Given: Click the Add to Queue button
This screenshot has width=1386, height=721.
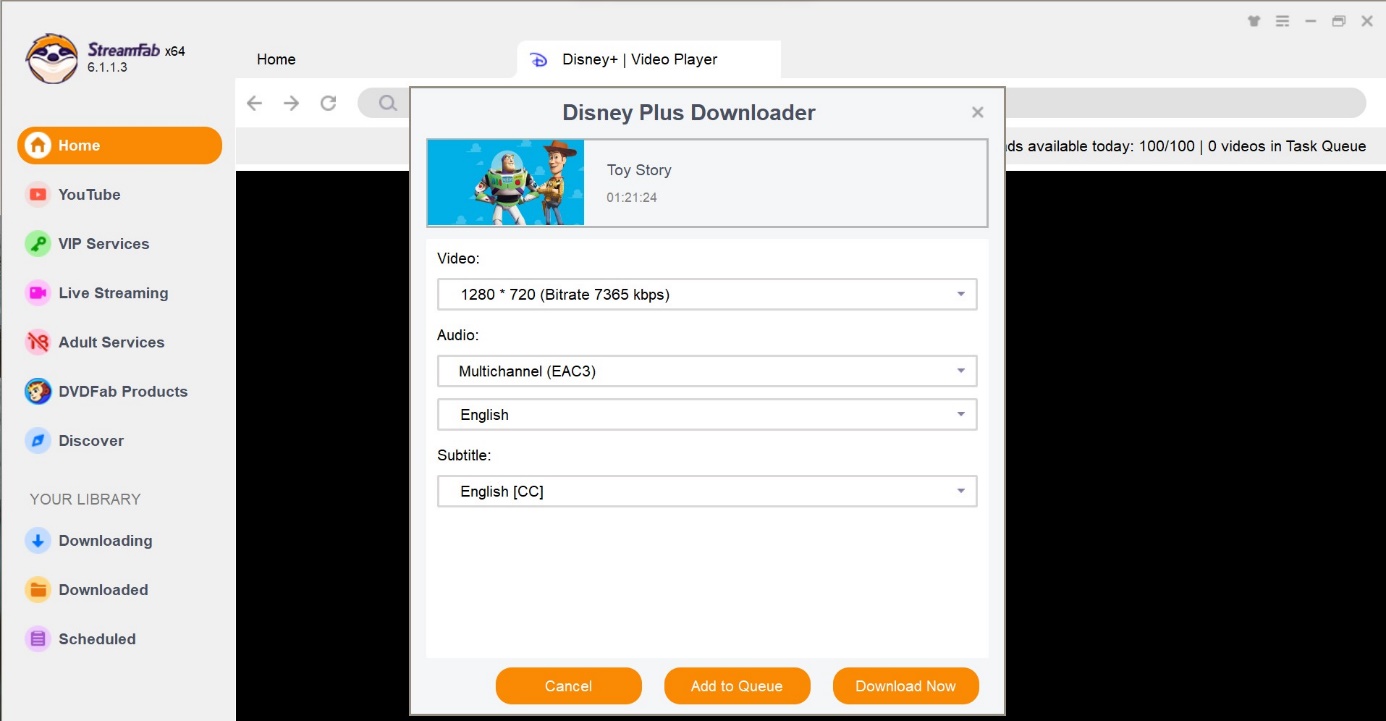Looking at the screenshot, I should (737, 686).
